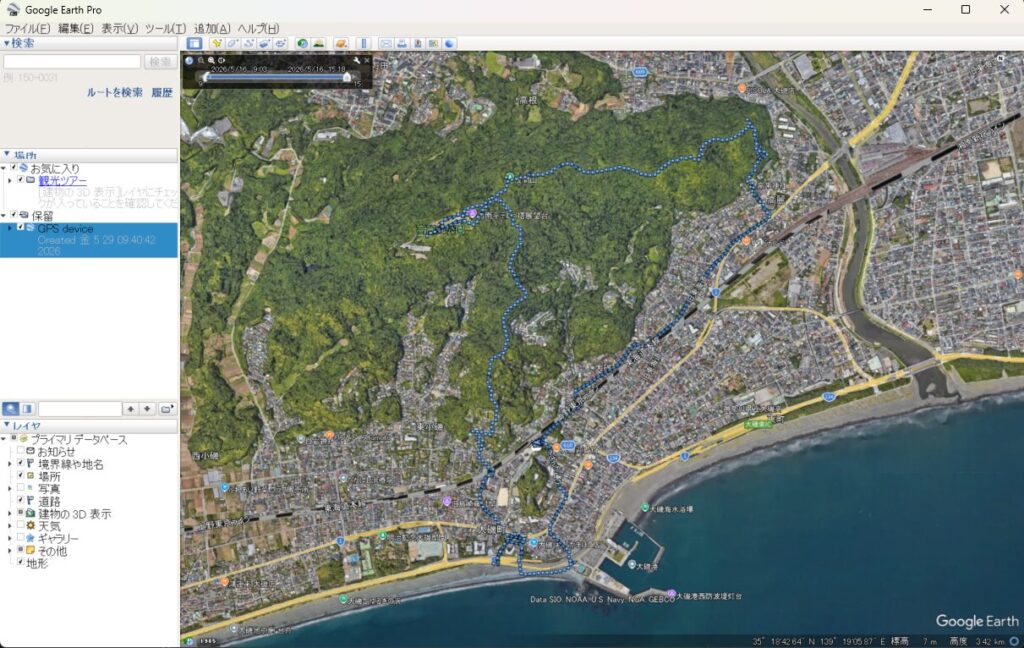This screenshot has width=1024, height=648.
Task: Start recording a tour via toolbar icon
Action: [281, 43]
